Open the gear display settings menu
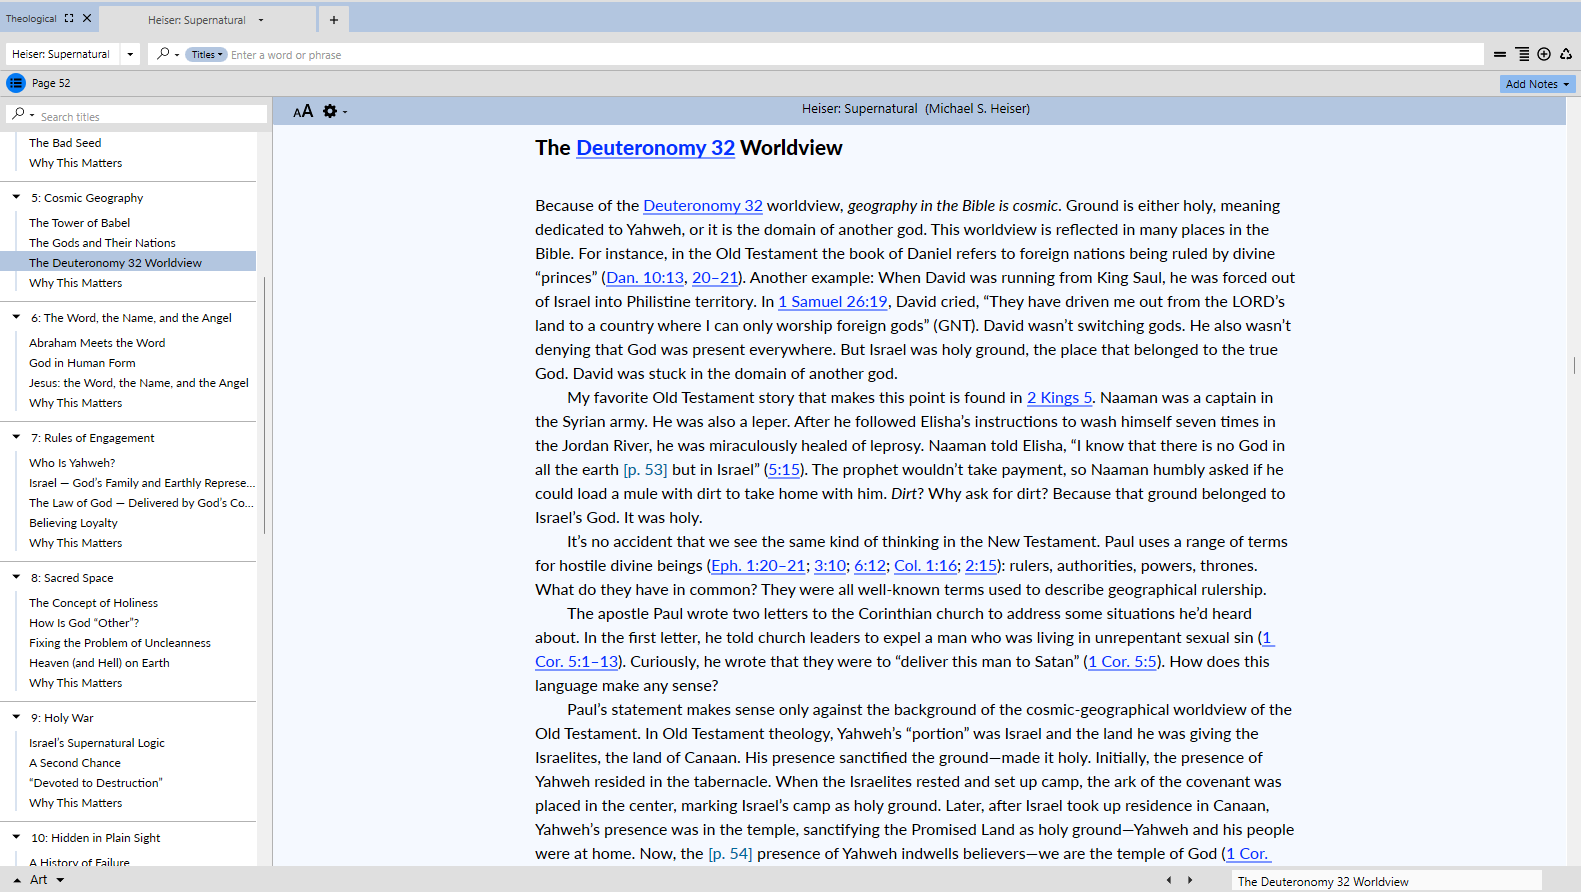Screen dimensions: 1581x892 [331, 111]
